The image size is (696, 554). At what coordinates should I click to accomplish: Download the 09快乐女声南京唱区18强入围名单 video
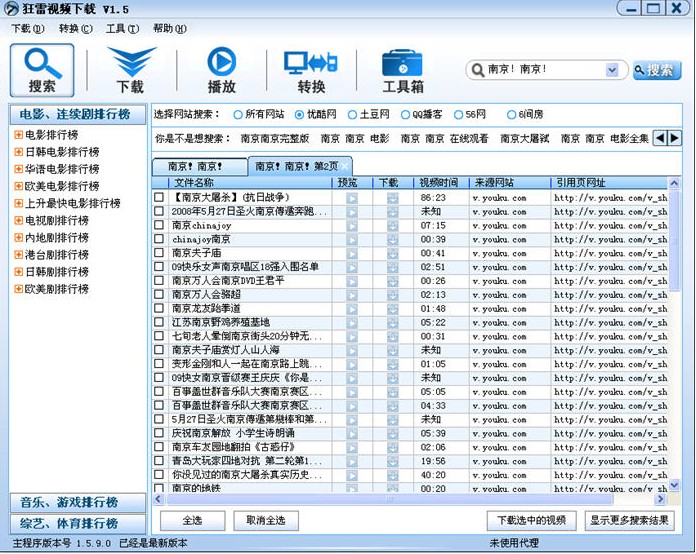coord(392,267)
